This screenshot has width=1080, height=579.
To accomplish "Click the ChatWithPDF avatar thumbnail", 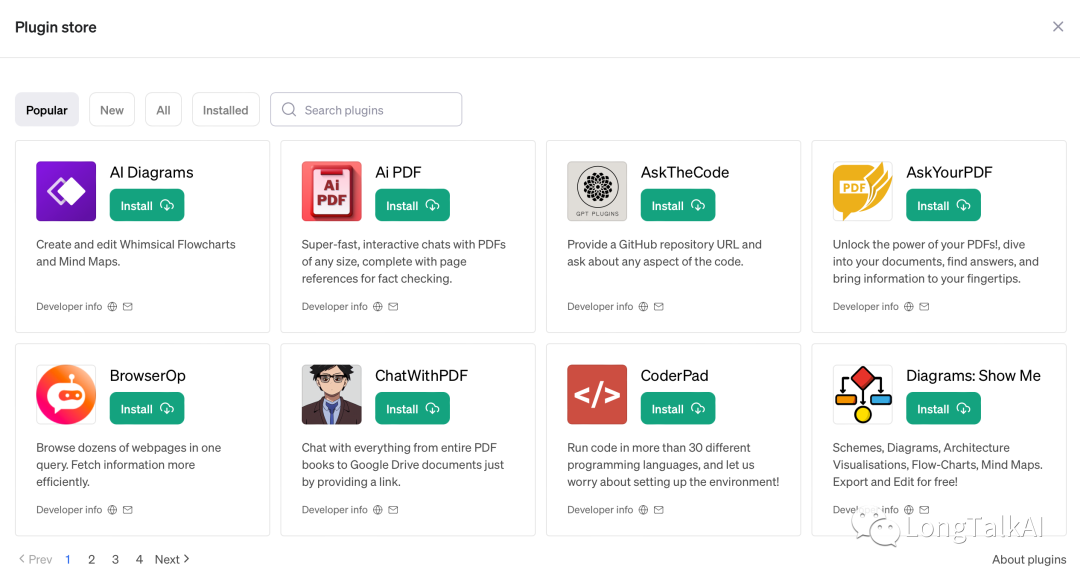I will (x=331, y=394).
